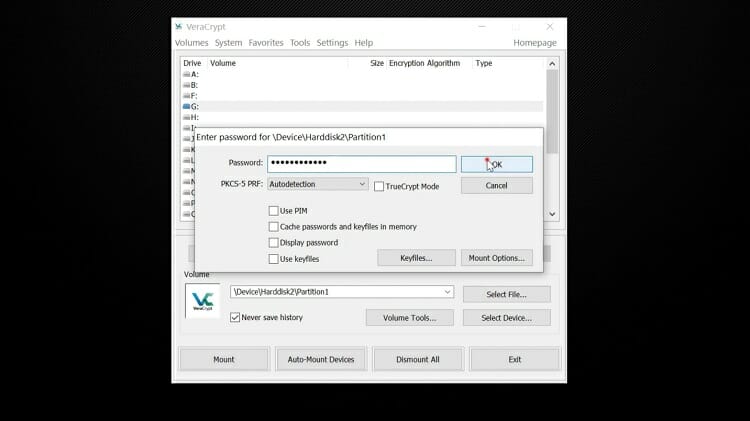
Task: Expand the volume path dropdown
Action: pyautogui.click(x=448, y=292)
